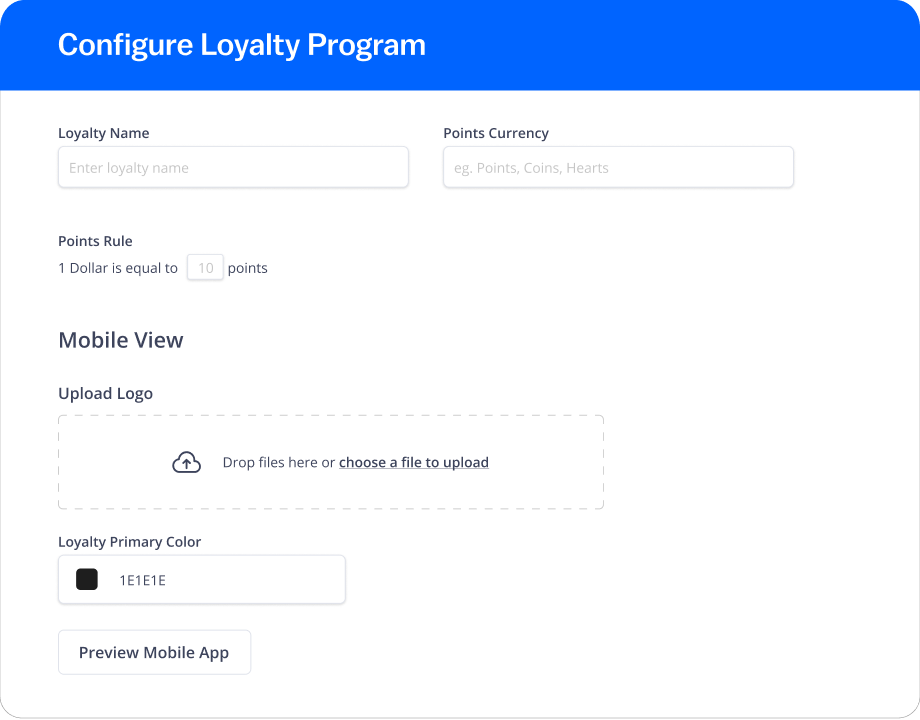
Task: Focus the Points Currency input box
Action: pos(617,167)
